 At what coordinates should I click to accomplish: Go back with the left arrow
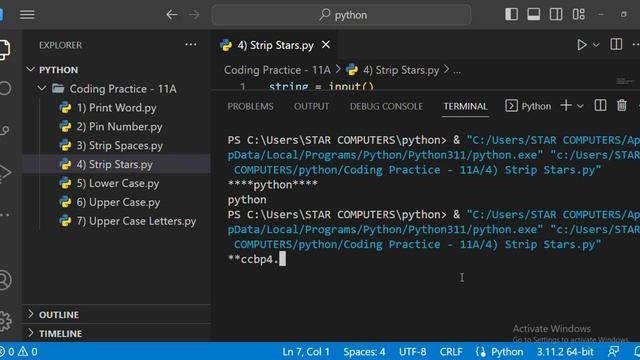[172, 15]
